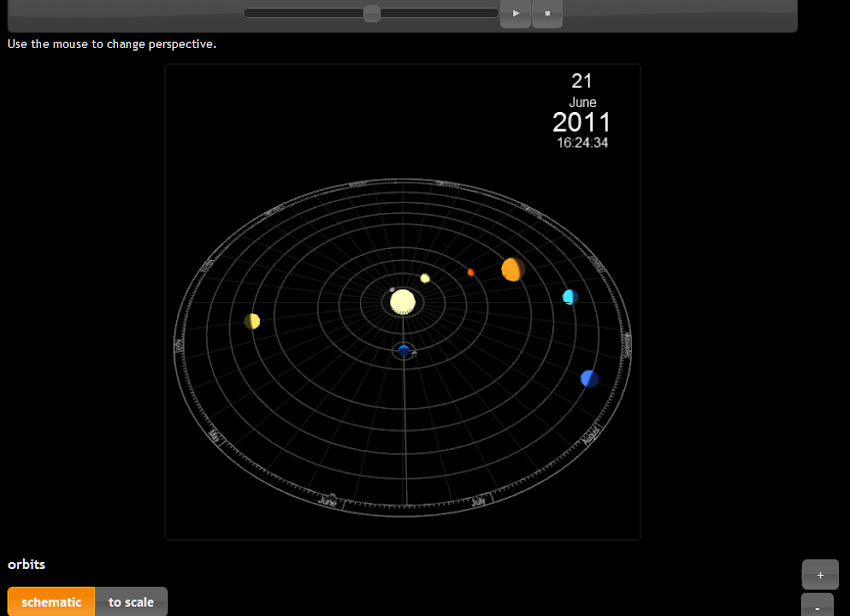Click the date display showing 21 June 2011
Image resolution: width=850 pixels, height=616 pixels.
point(582,101)
